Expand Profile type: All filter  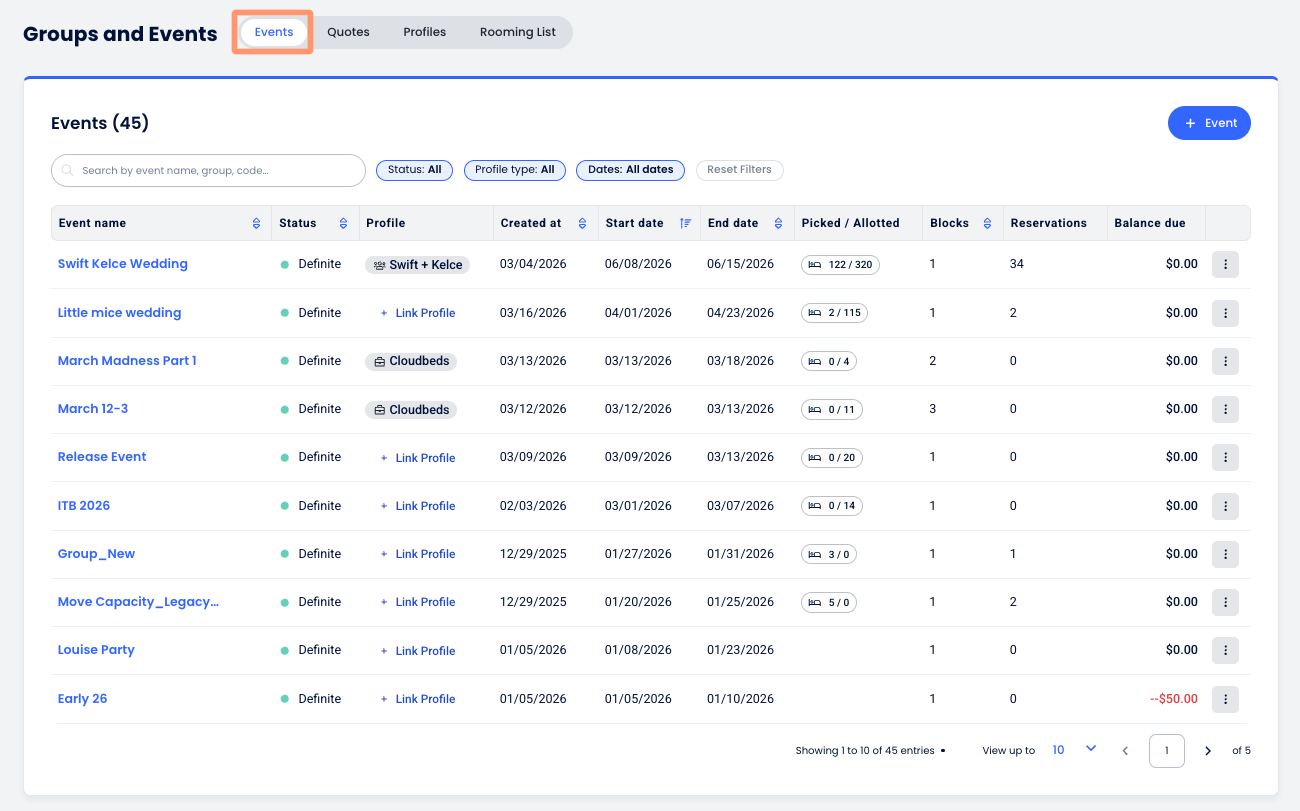coord(514,170)
